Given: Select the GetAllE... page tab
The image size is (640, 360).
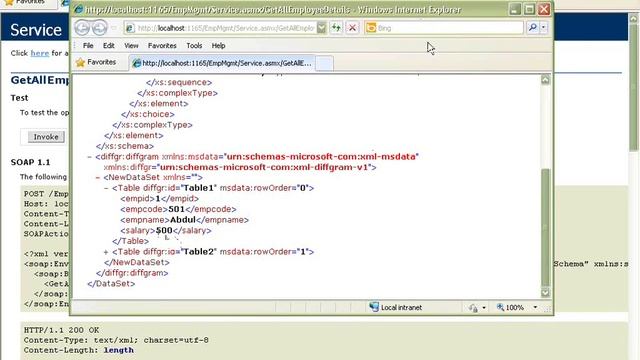Looking at the screenshot, I should coord(222,63).
